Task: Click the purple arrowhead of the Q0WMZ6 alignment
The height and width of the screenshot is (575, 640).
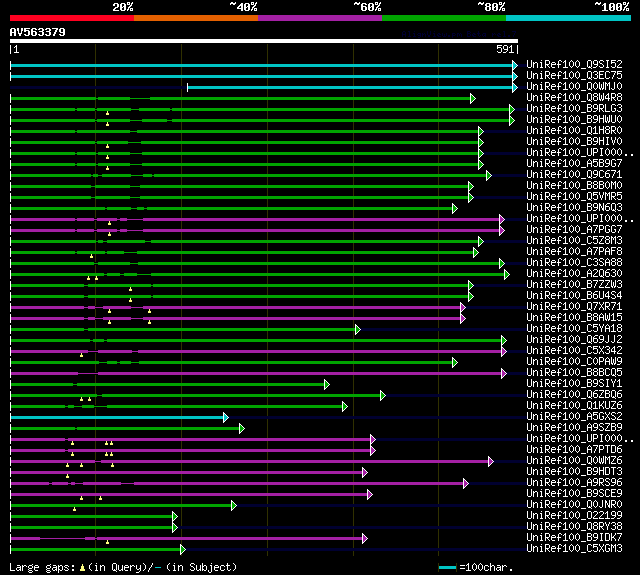Action: click(491, 462)
